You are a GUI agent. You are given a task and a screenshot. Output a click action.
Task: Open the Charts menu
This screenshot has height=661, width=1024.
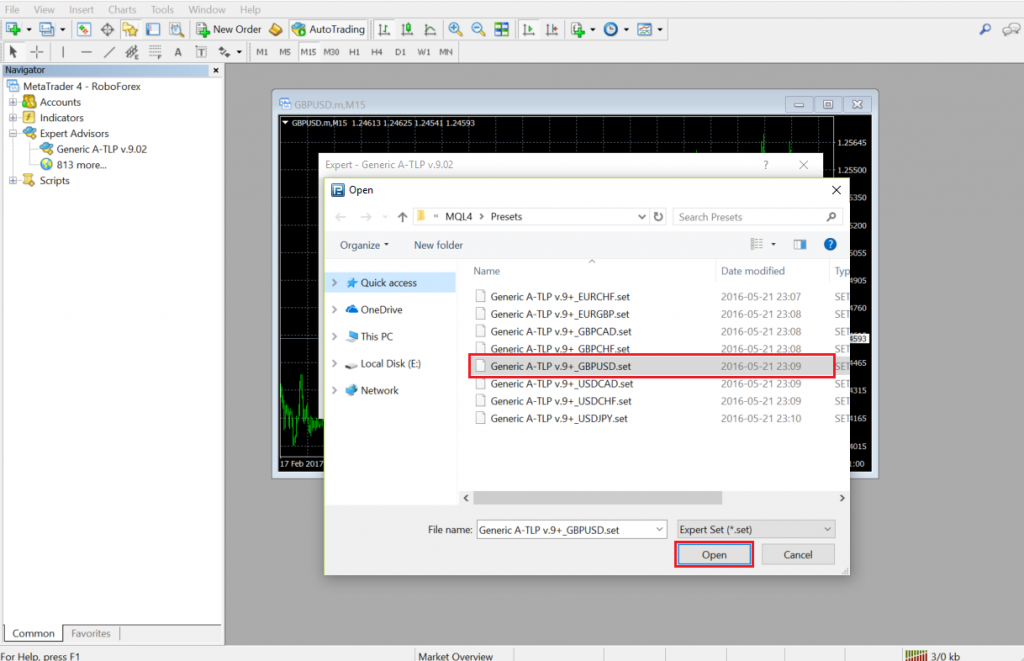(122, 10)
